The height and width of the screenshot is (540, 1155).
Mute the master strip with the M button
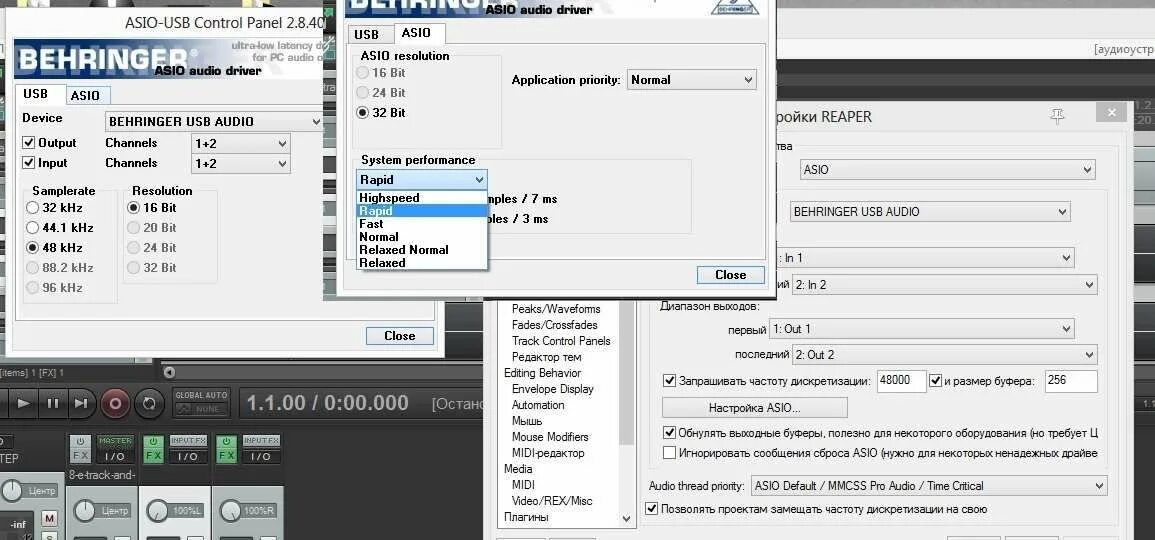pos(49,519)
